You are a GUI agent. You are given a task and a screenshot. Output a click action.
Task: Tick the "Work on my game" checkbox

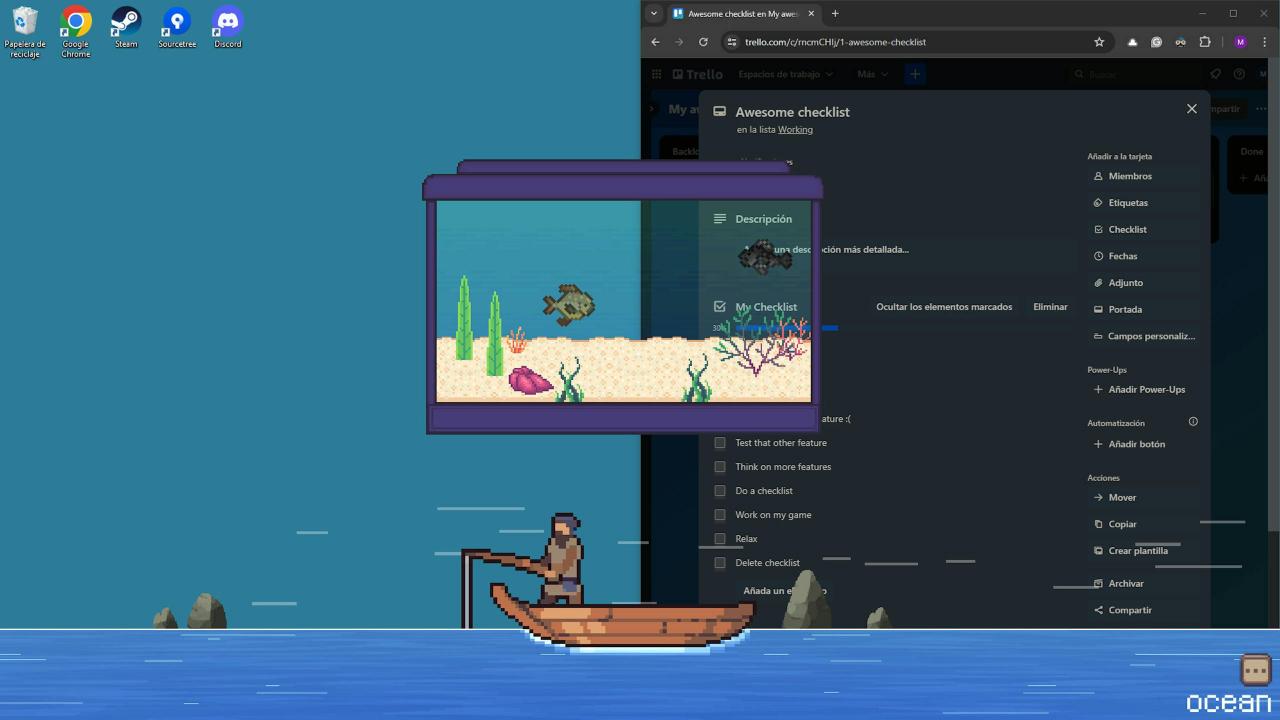pyautogui.click(x=720, y=515)
